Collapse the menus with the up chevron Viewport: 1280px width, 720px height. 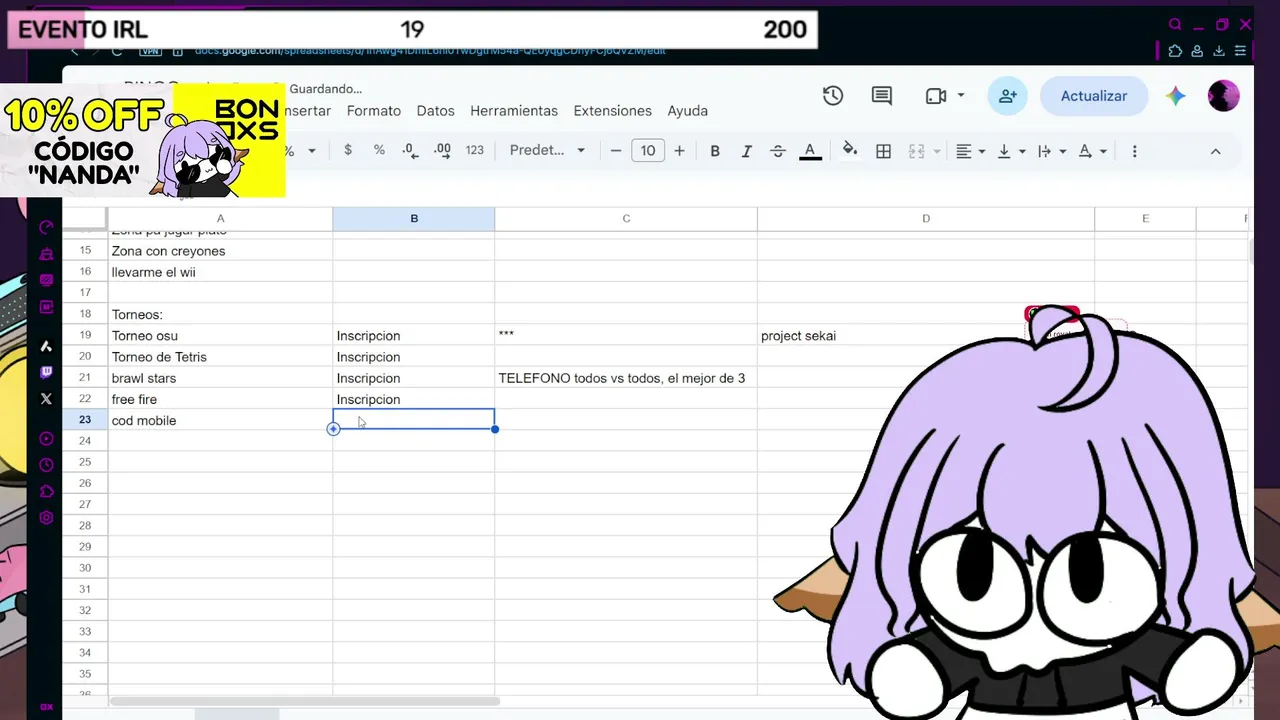(x=1216, y=151)
